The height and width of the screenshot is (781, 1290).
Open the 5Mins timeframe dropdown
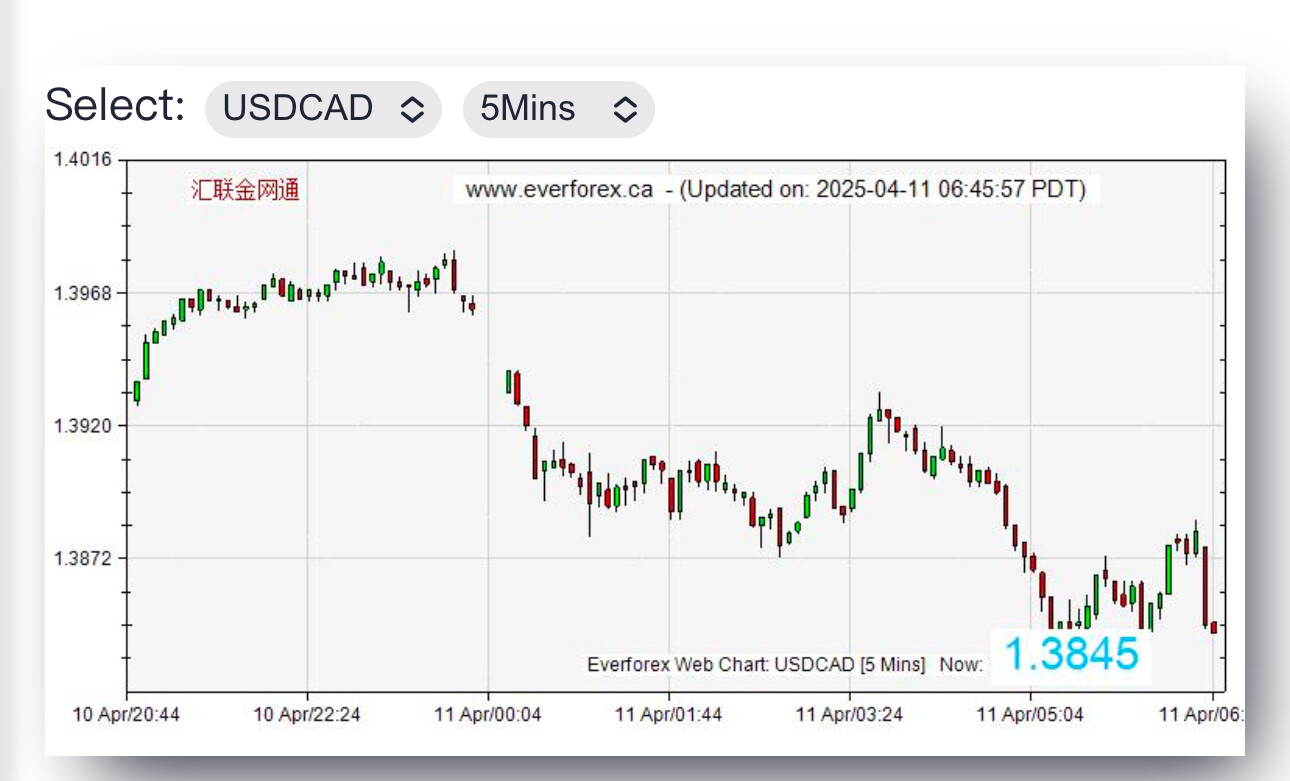pyautogui.click(x=557, y=108)
